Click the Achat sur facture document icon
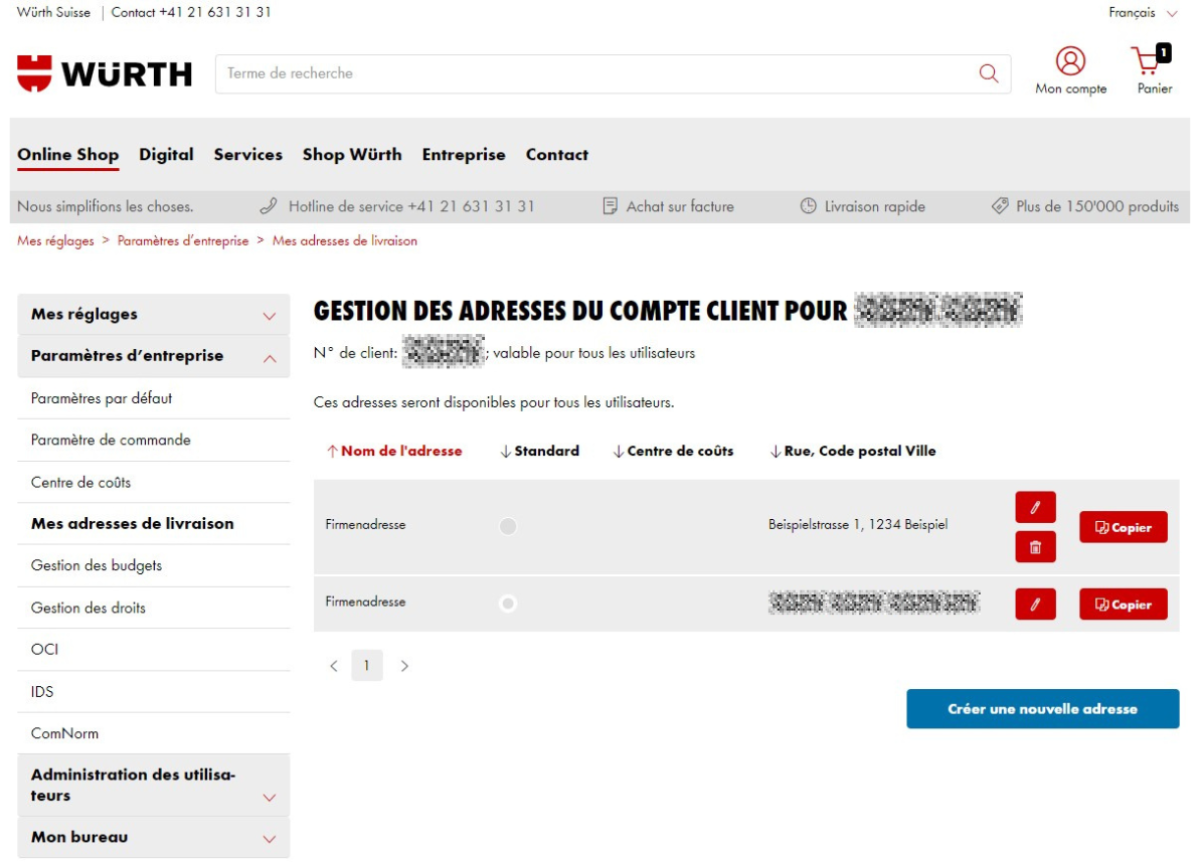Viewport: 1200px width, 865px height. [x=610, y=206]
